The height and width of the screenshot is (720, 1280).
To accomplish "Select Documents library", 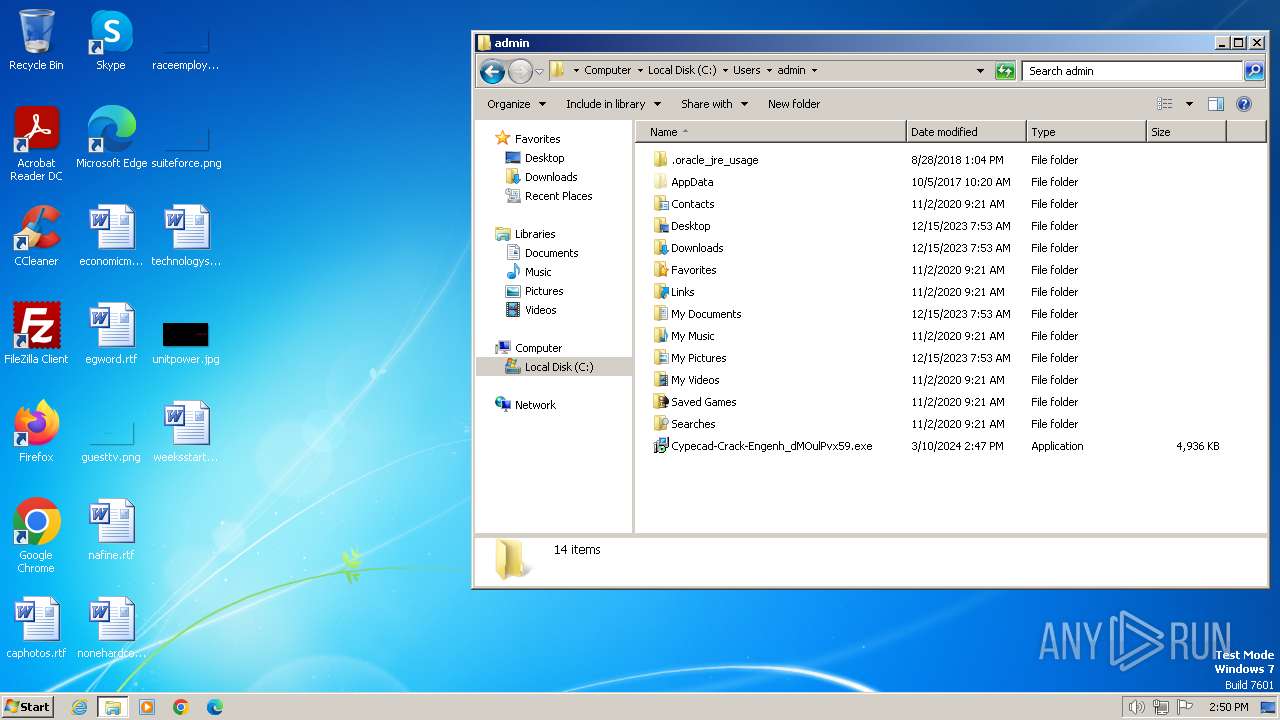I will [551, 253].
